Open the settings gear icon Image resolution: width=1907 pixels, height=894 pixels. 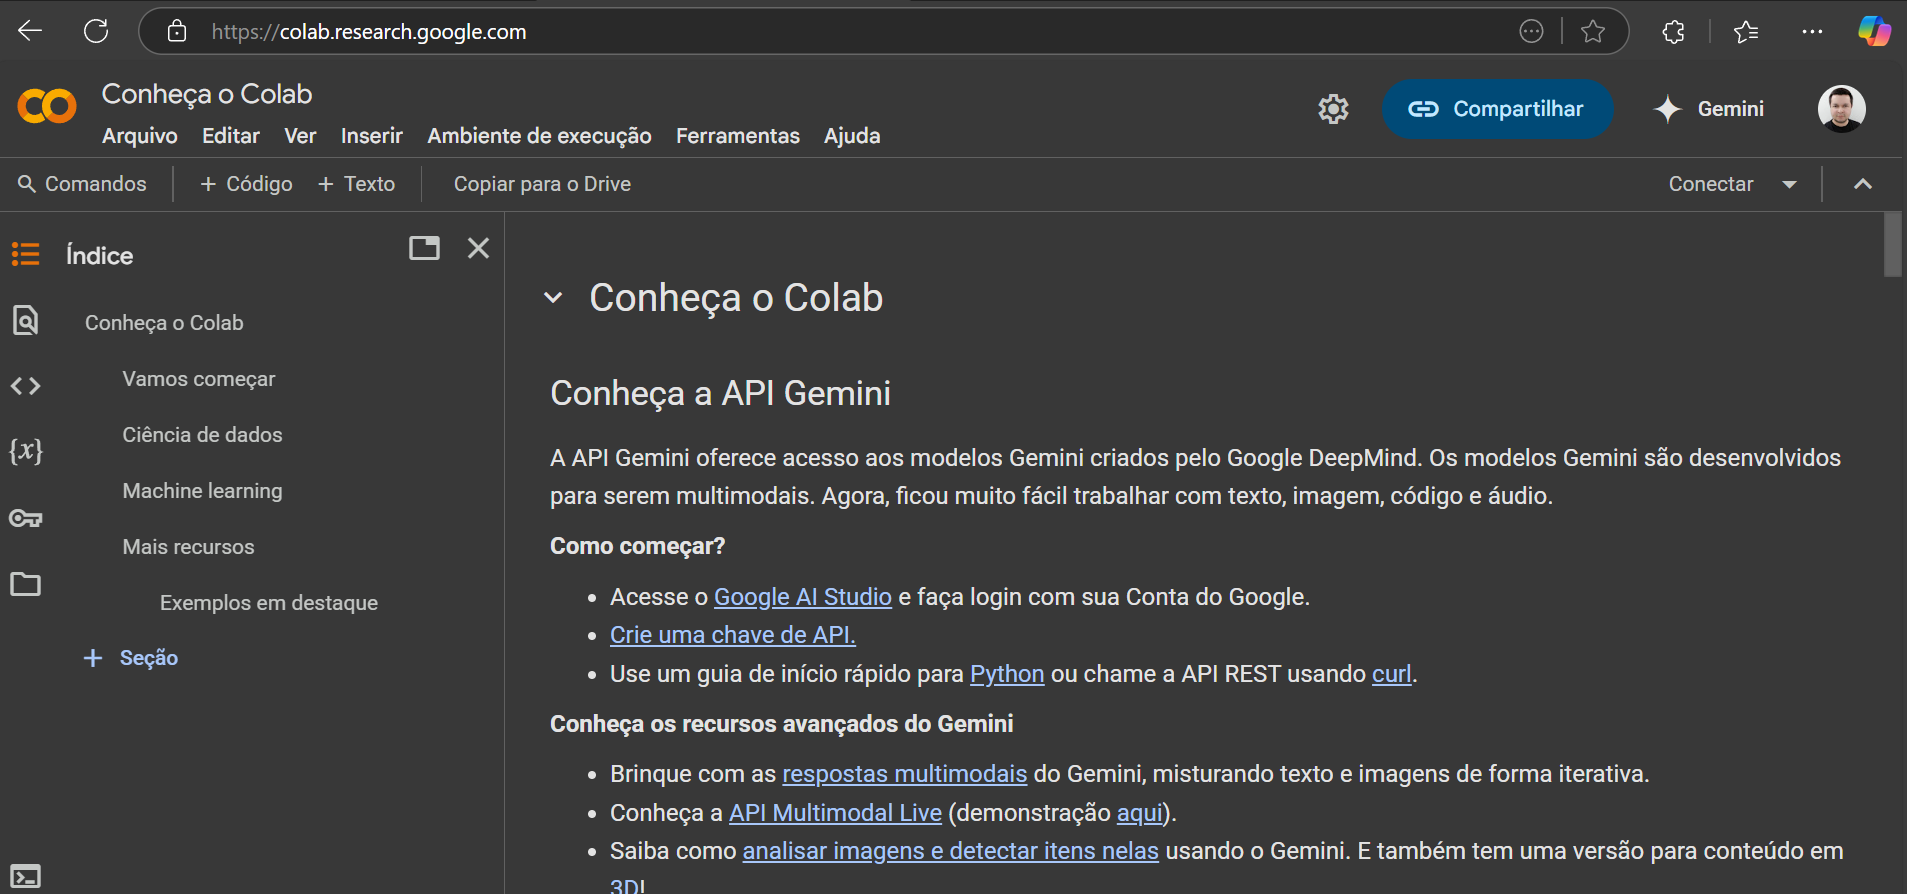coord(1333,109)
